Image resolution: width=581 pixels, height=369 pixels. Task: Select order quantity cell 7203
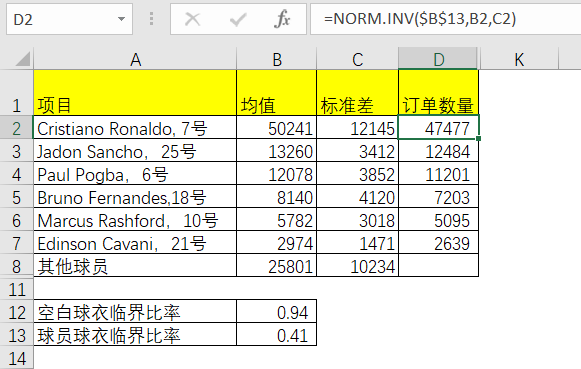tap(439, 196)
